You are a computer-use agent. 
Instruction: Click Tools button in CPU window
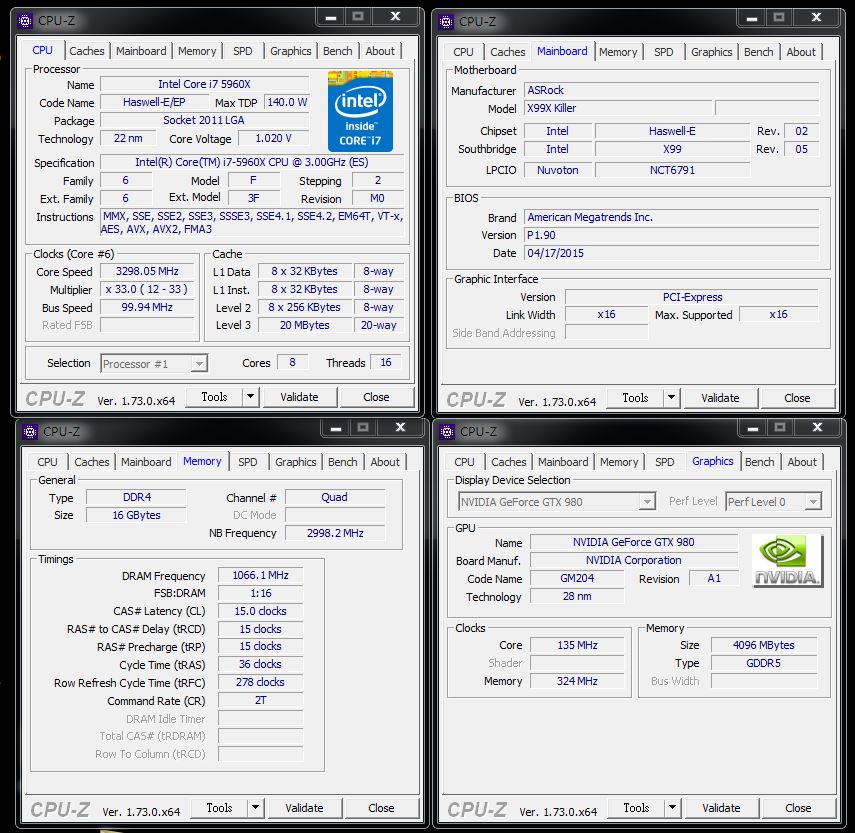pyautogui.click(x=214, y=397)
